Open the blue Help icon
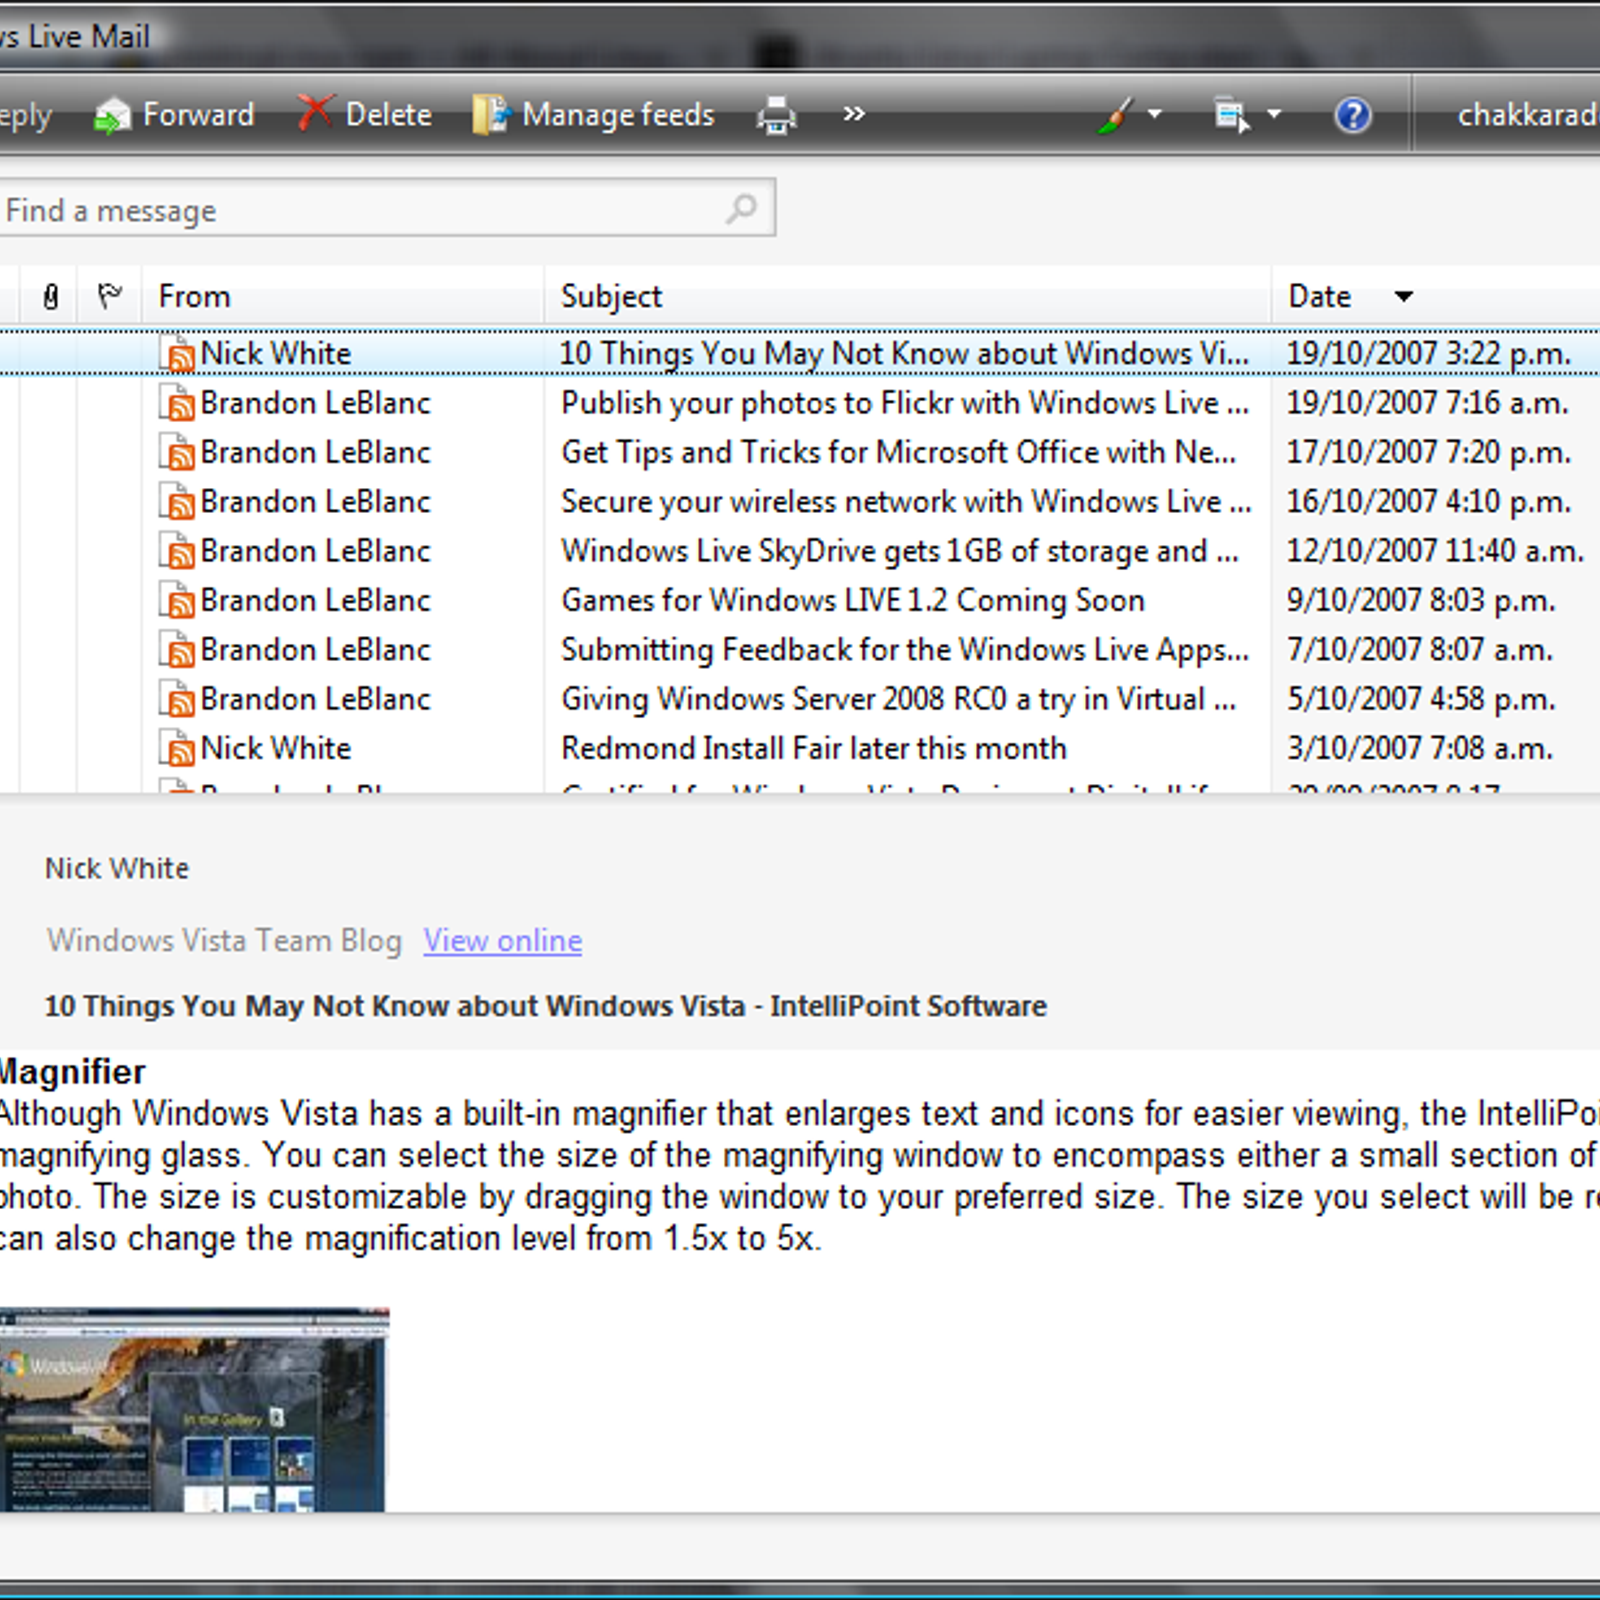Viewport: 1600px width, 1600px height. click(x=1352, y=115)
